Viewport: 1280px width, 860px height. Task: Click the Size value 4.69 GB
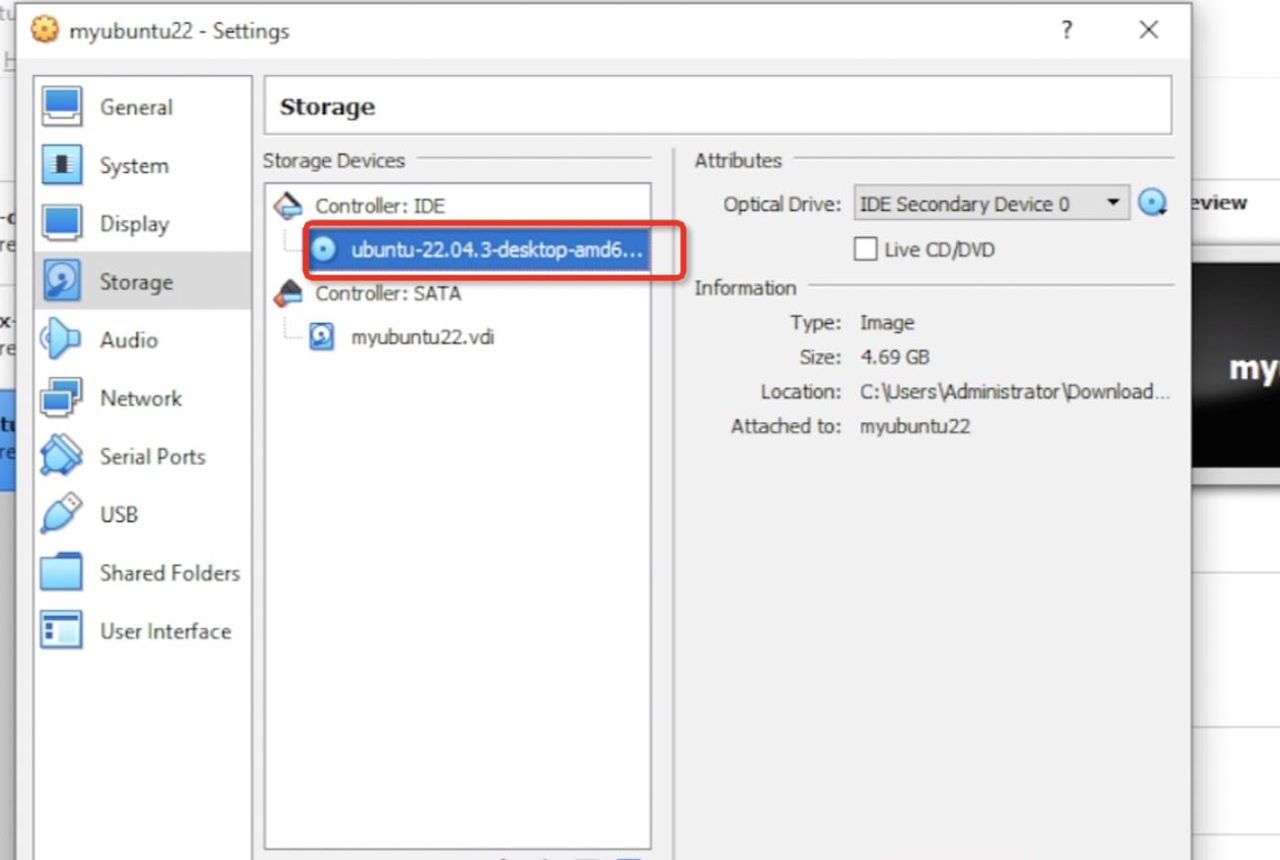(895, 357)
